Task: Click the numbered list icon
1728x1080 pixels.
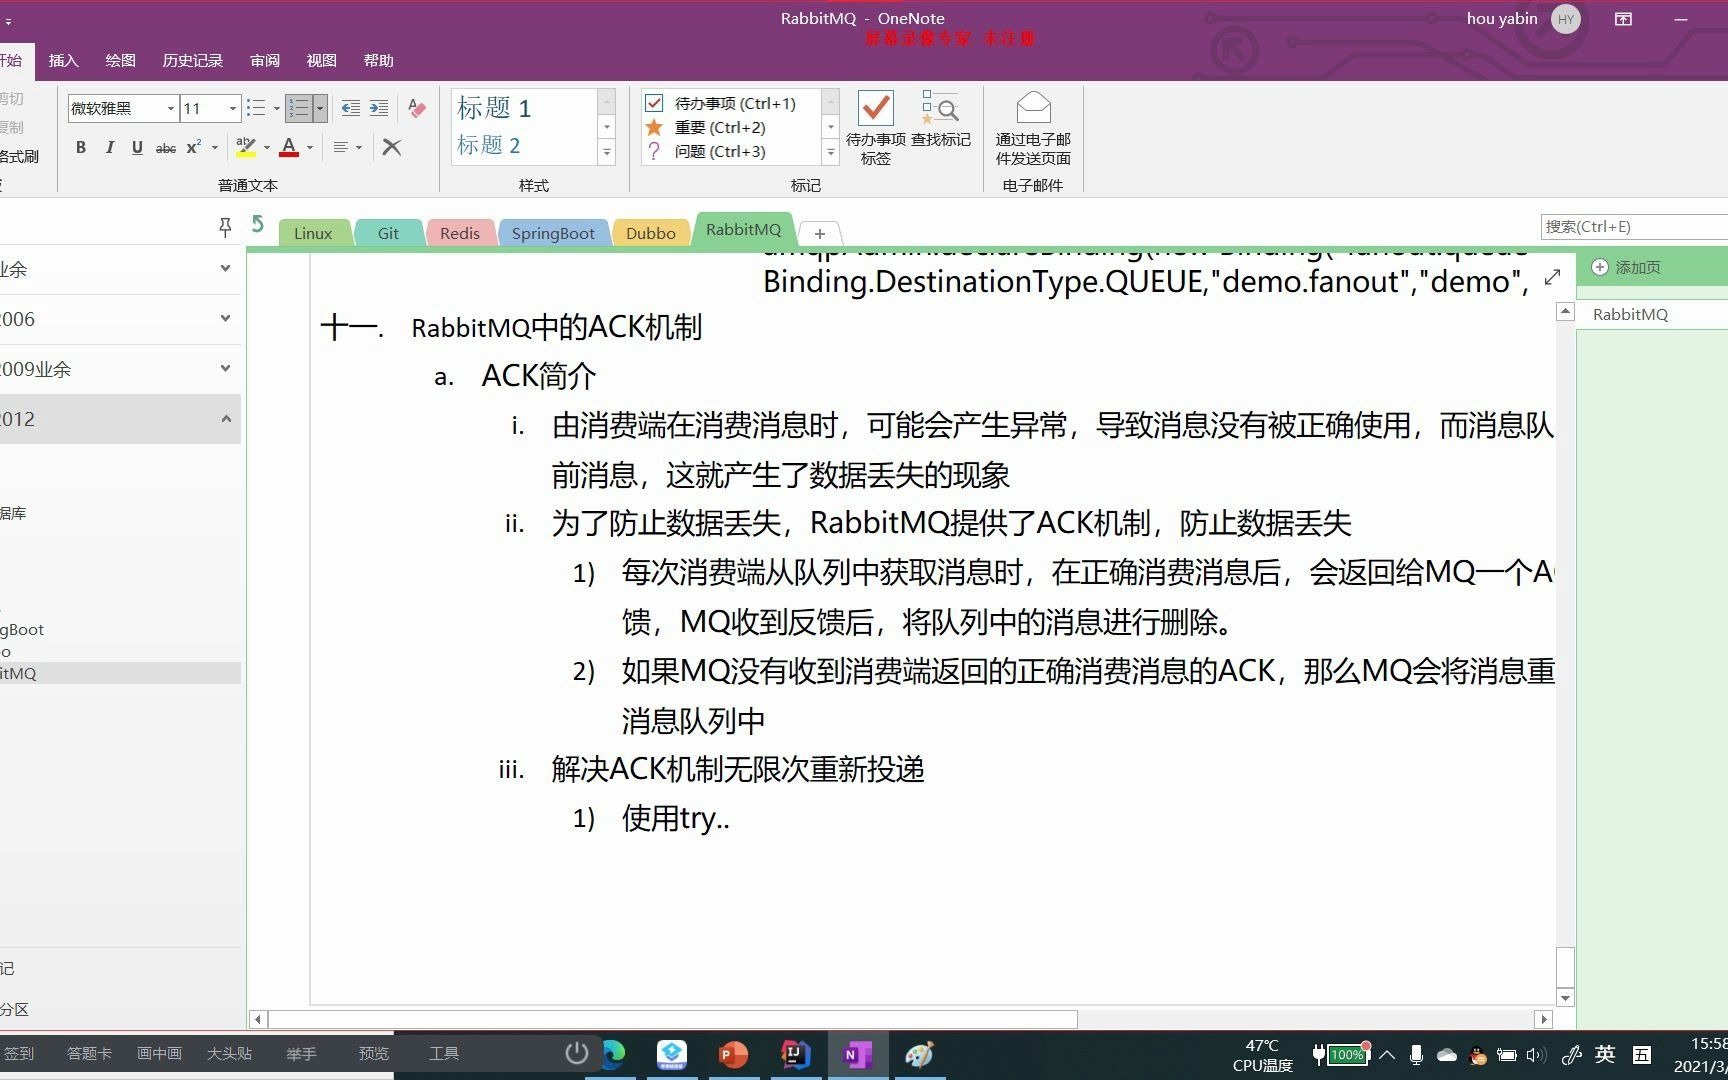Action: coord(298,108)
